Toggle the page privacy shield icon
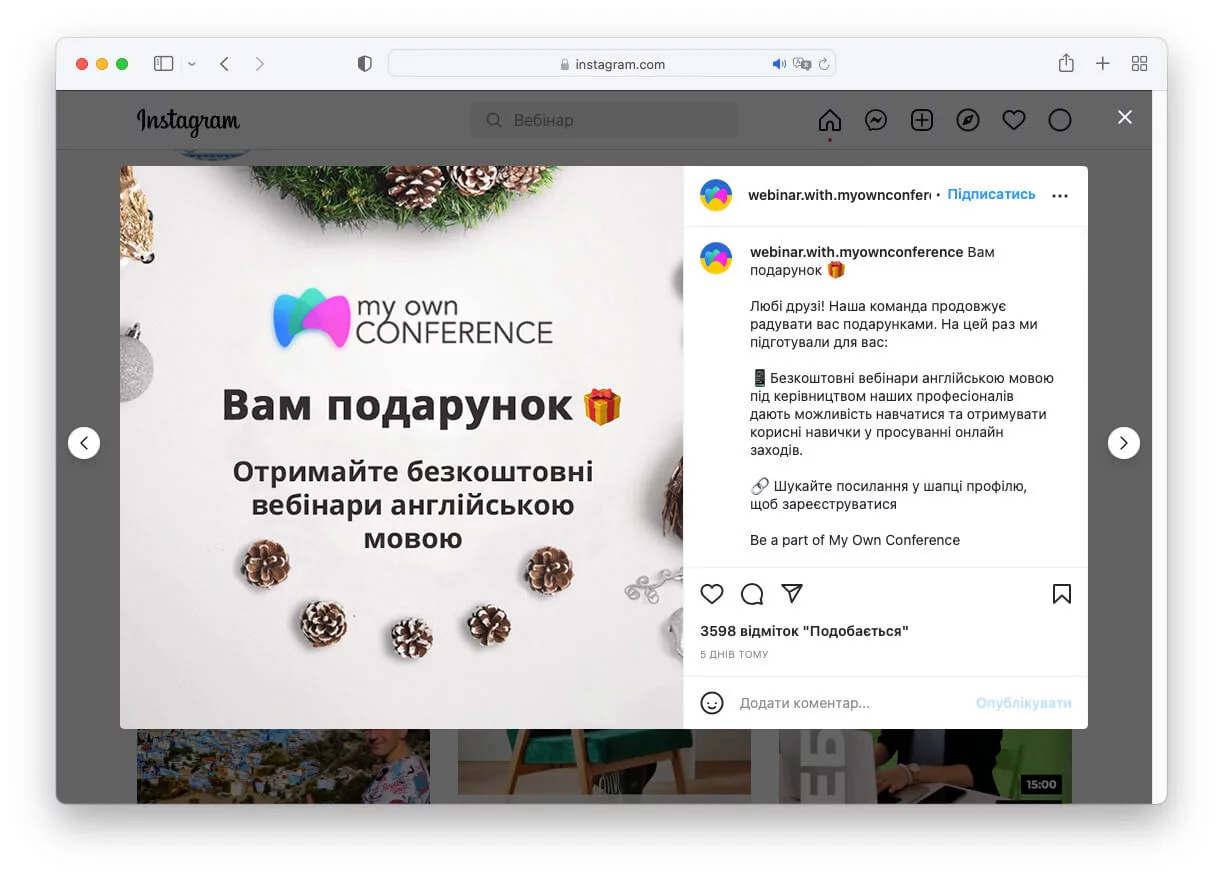 (x=364, y=62)
